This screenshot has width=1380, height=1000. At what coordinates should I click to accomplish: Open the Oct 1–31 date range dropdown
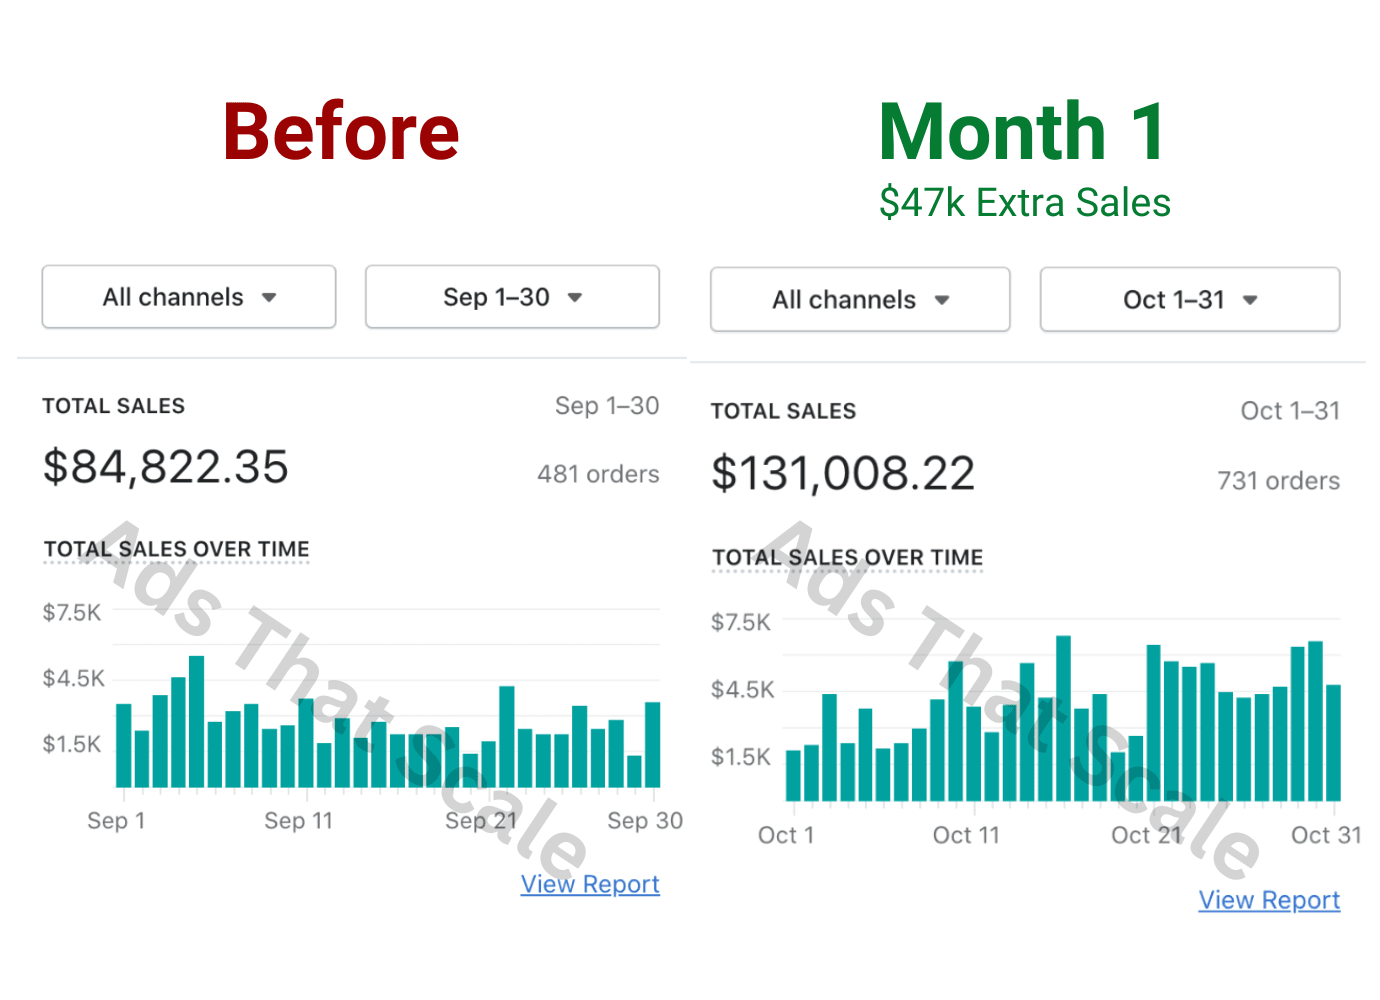tap(1190, 300)
